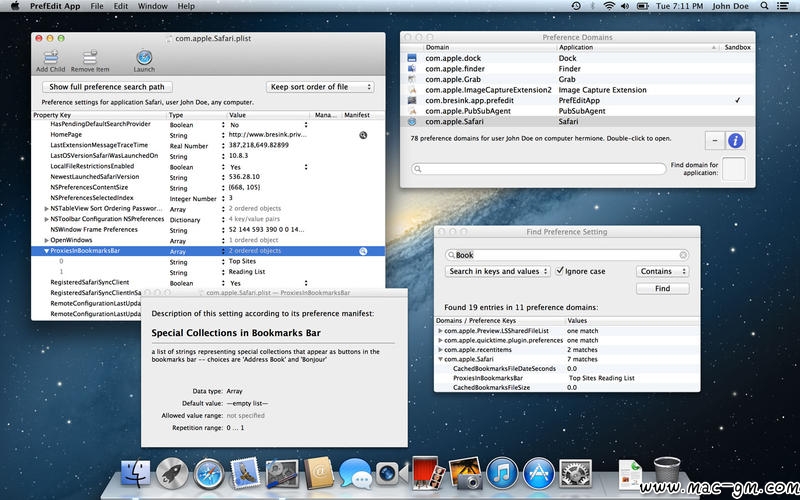Sort by the Property Key column header
Viewport: 800px width, 500px height.
pyautogui.click(x=99, y=115)
